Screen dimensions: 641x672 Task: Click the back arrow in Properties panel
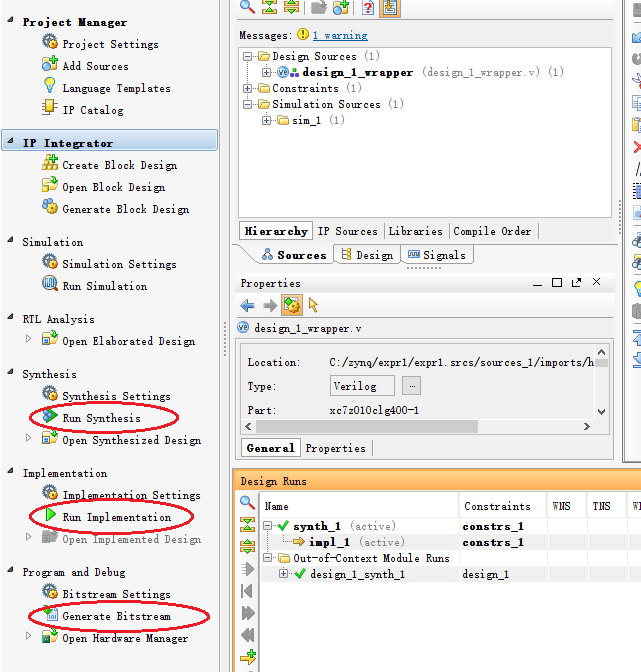tap(248, 305)
